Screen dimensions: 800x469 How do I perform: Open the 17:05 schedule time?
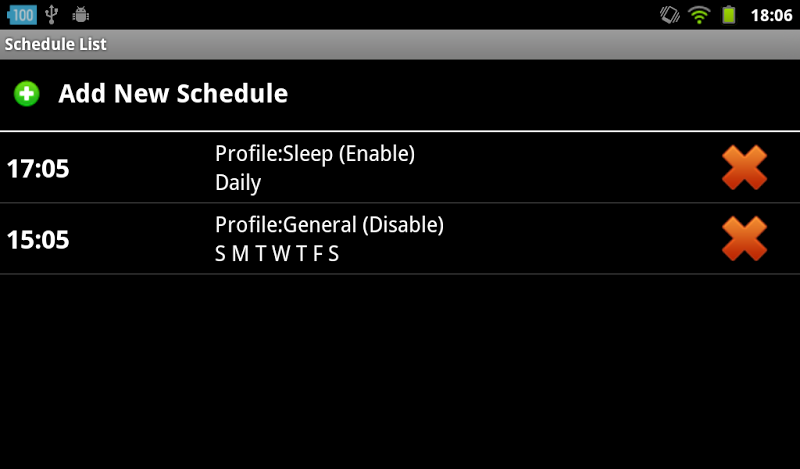click(38, 168)
